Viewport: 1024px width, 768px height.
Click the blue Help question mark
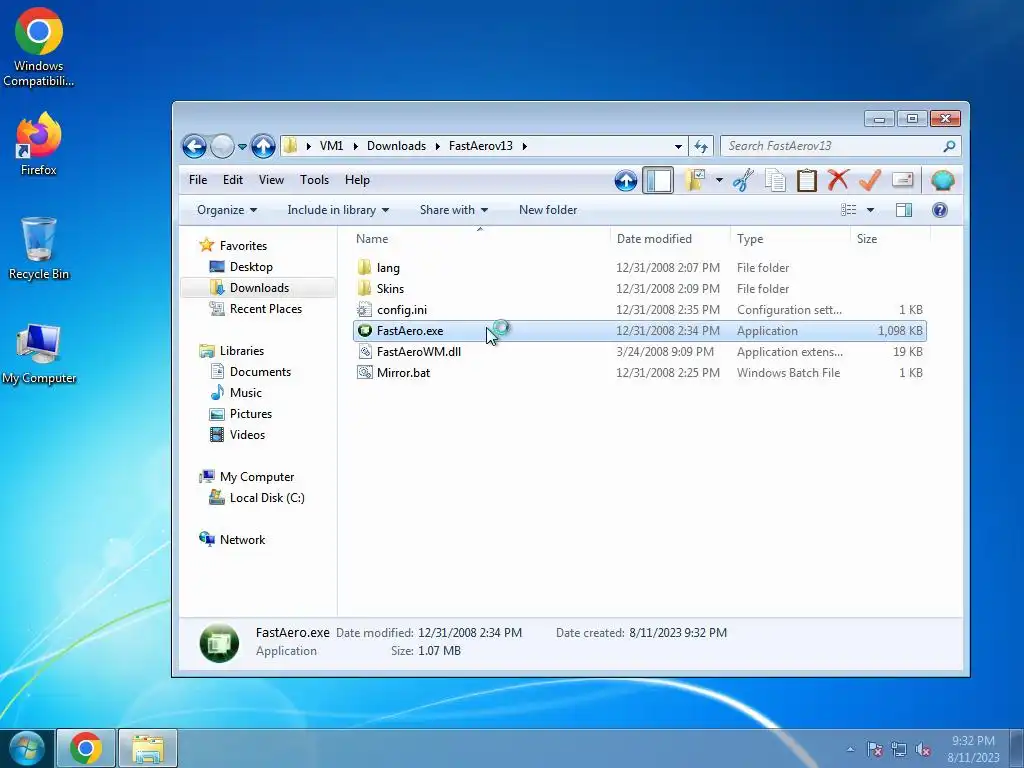940,210
